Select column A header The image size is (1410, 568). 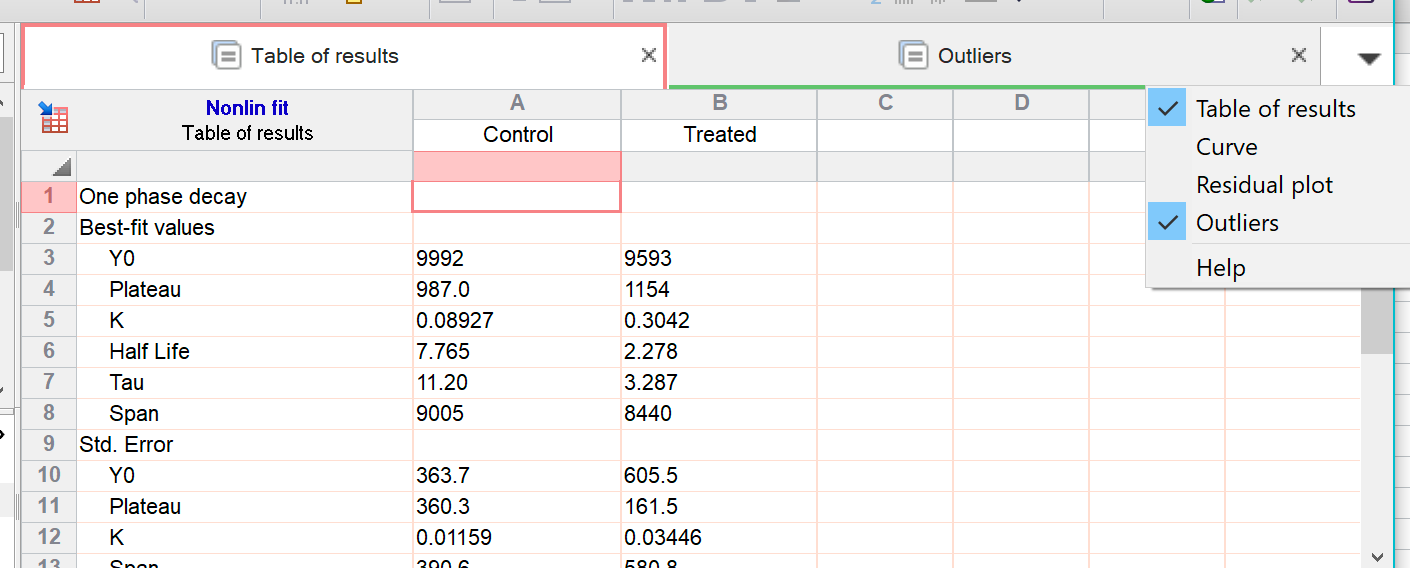pos(517,103)
